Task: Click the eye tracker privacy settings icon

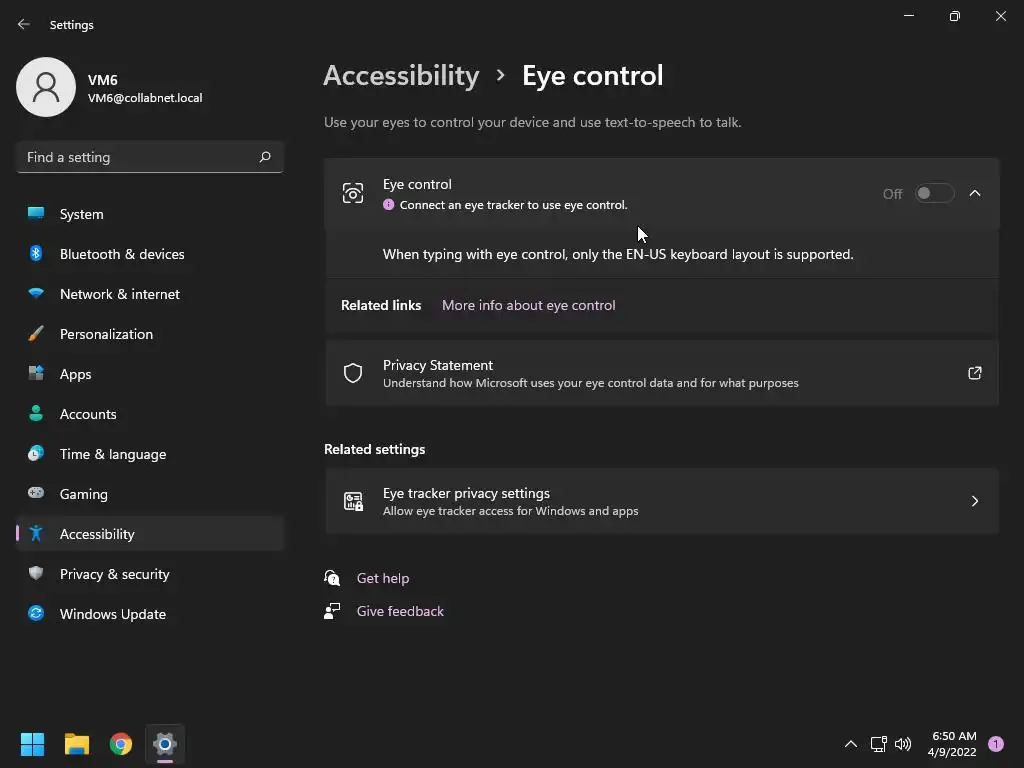Action: tap(353, 501)
